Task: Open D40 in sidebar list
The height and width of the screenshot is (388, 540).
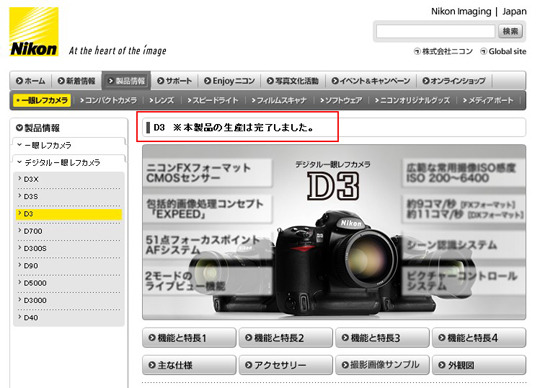Action: click(x=69, y=317)
